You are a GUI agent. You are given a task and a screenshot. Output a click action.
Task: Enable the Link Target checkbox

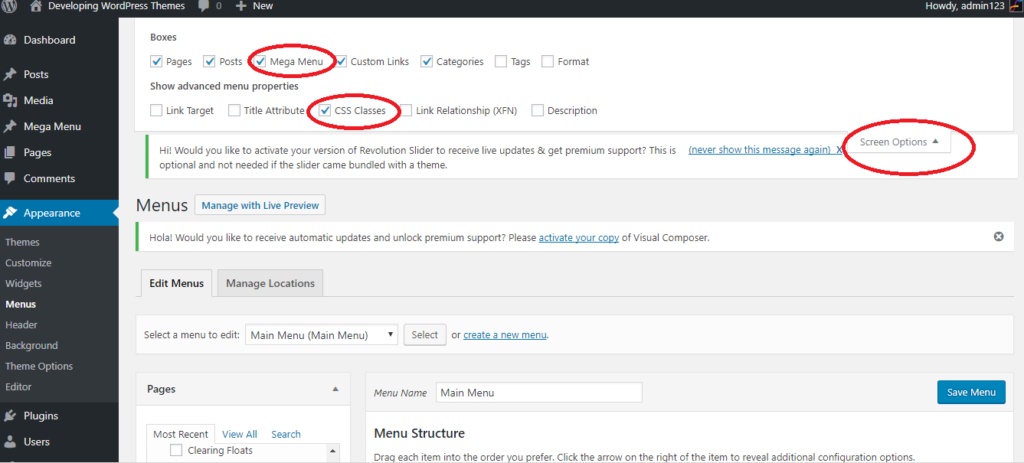(156, 111)
